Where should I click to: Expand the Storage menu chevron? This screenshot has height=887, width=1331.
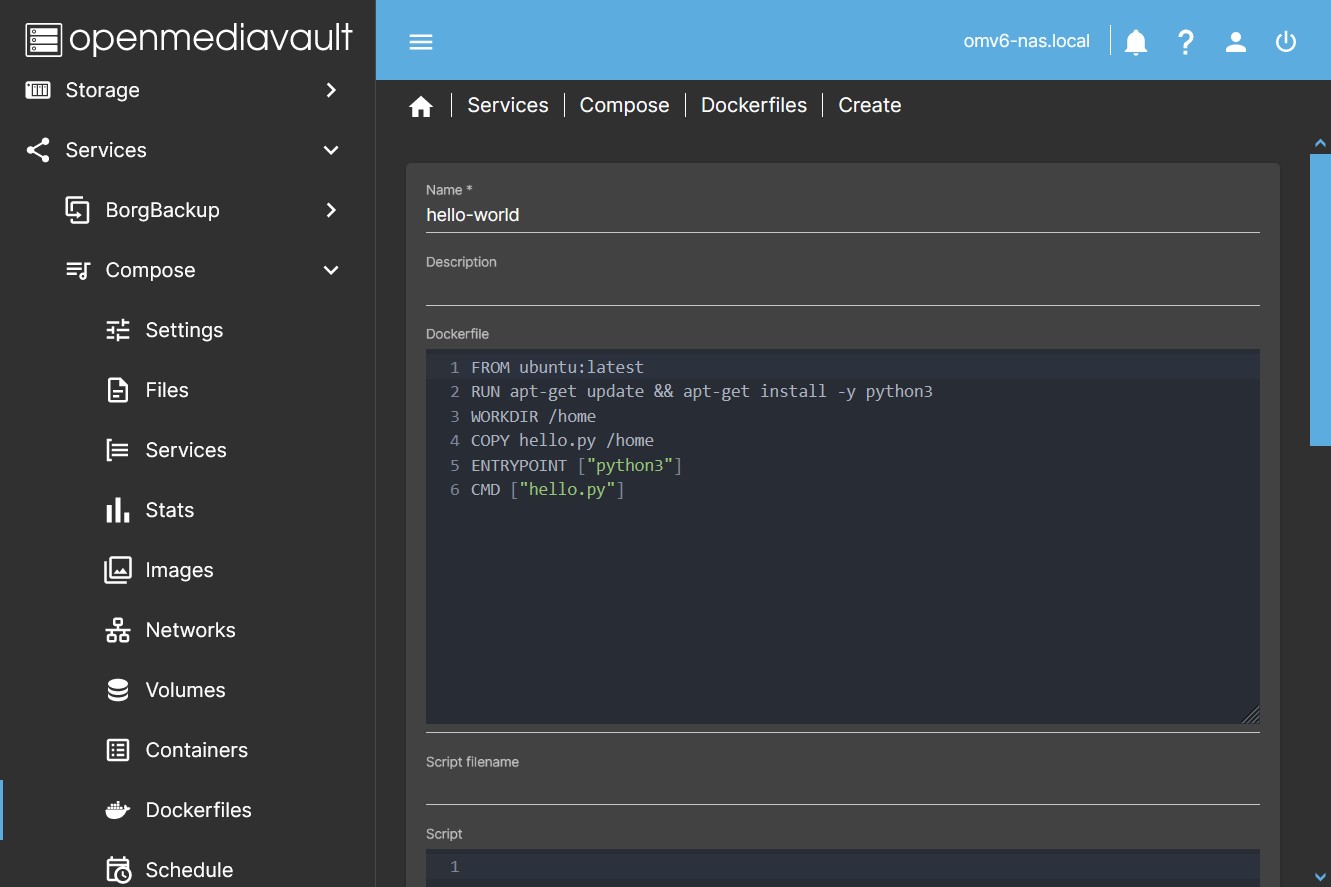[x=331, y=90]
